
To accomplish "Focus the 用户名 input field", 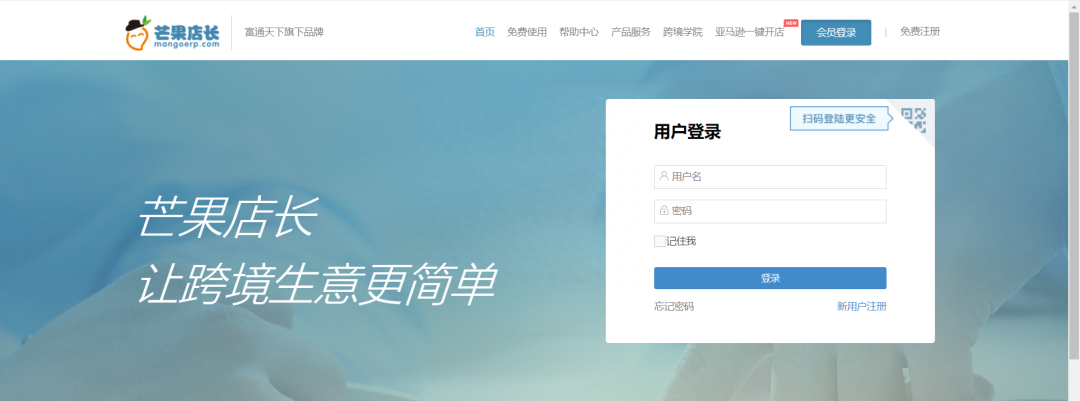I will click(x=770, y=176).
